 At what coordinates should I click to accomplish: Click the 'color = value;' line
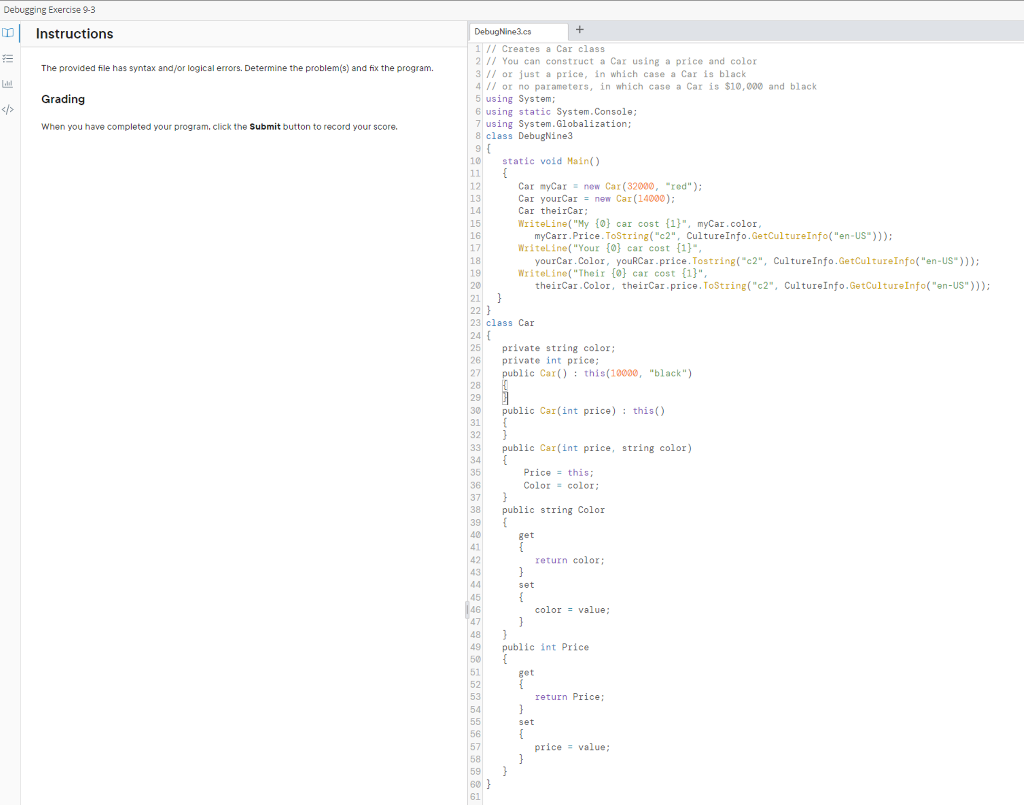(x=572, y=610)
